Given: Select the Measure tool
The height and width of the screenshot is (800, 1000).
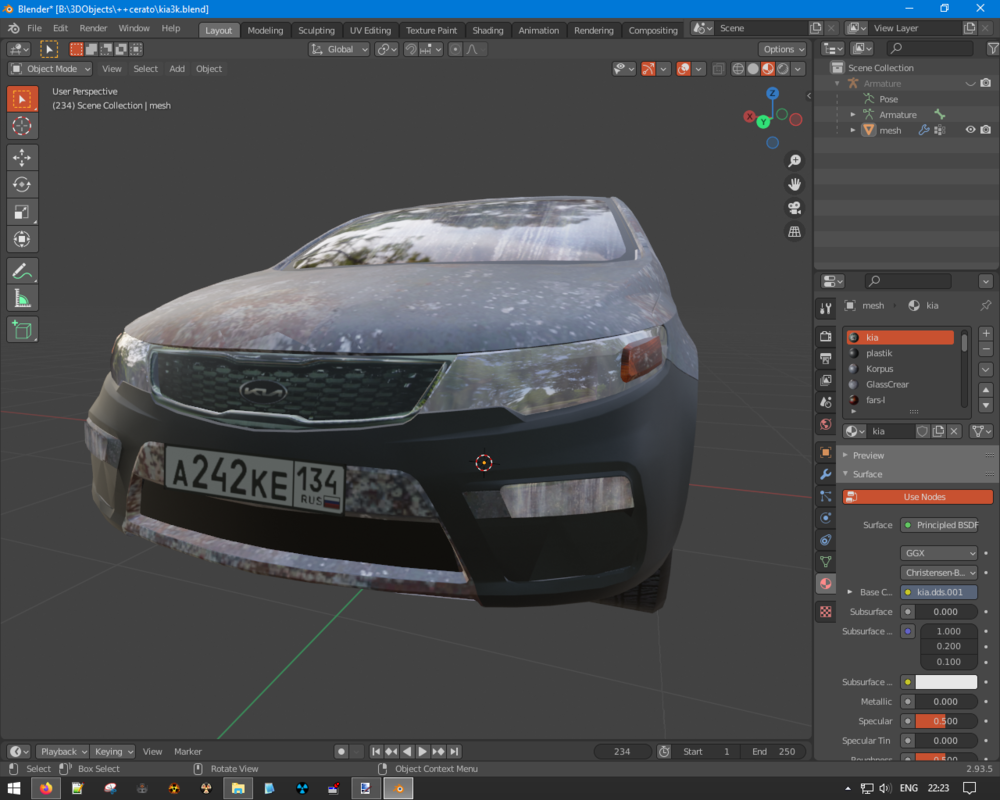Looking at the screenshot, I should 22,298.
